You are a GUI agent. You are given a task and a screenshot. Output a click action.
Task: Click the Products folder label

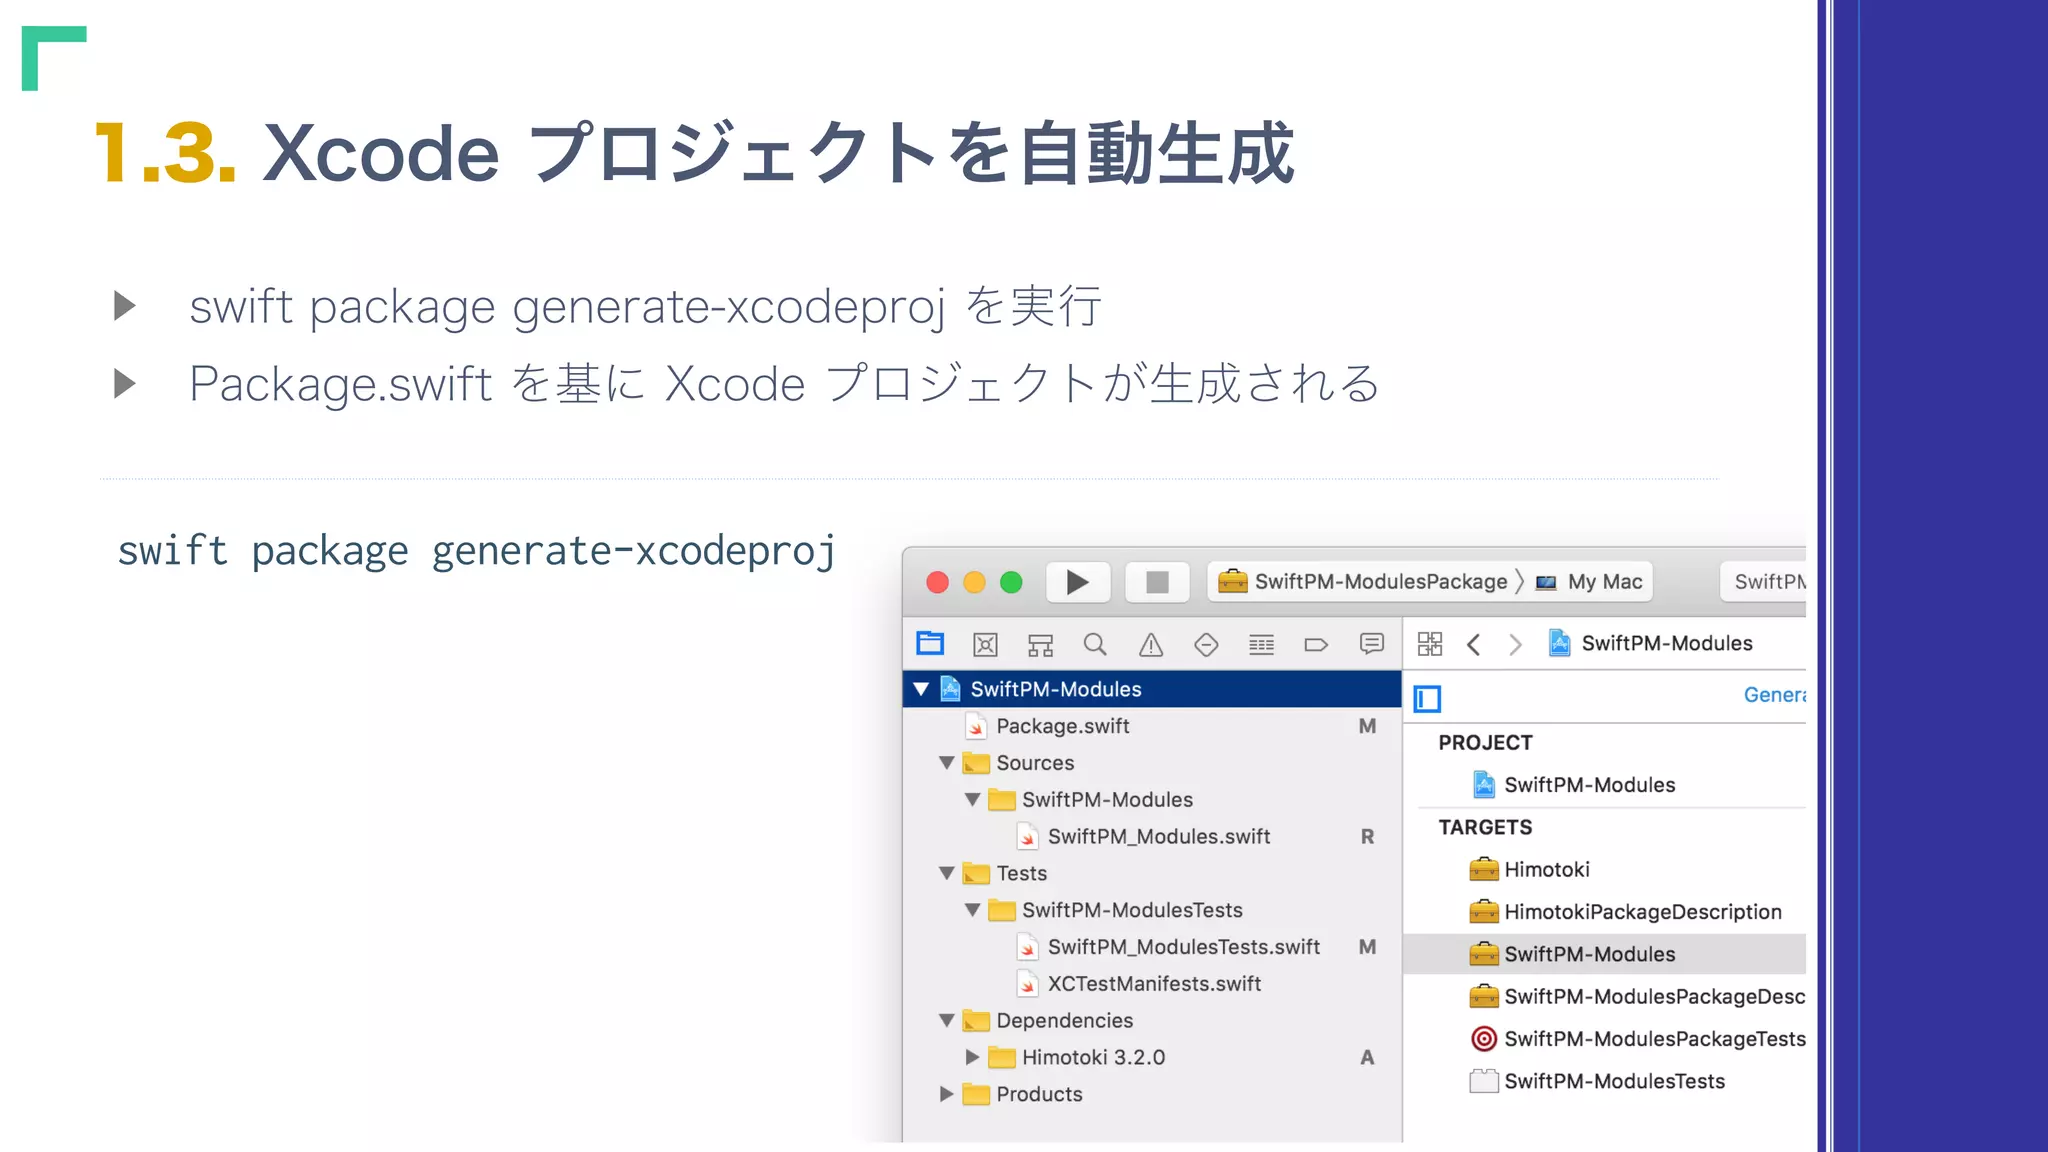pyautogui.click(x=1040, y=1094)
